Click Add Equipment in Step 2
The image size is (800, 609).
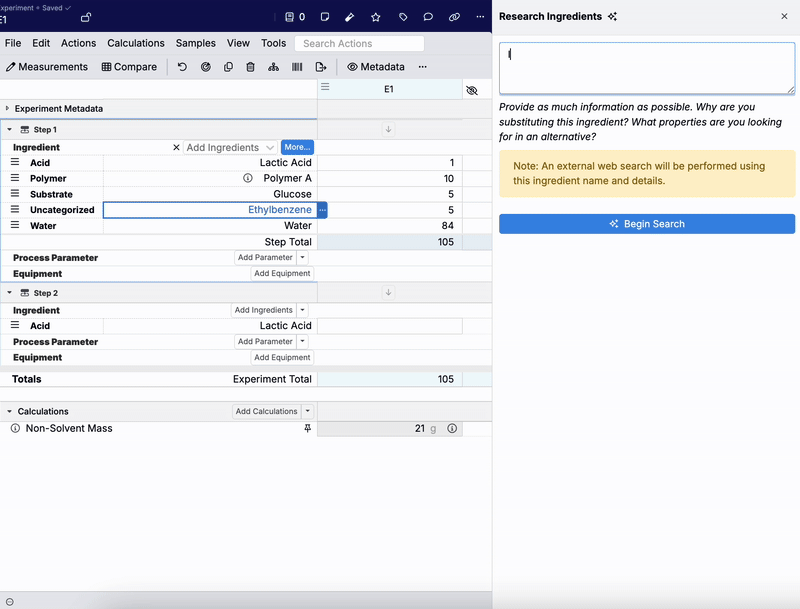click(283, 357)
